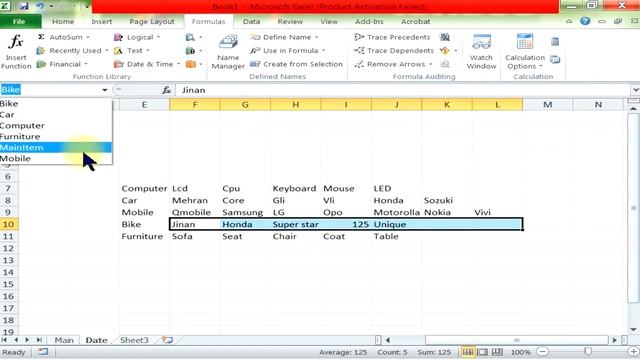Select row 12 header
This screenshot has width=640, height=360.
[9, 248]
